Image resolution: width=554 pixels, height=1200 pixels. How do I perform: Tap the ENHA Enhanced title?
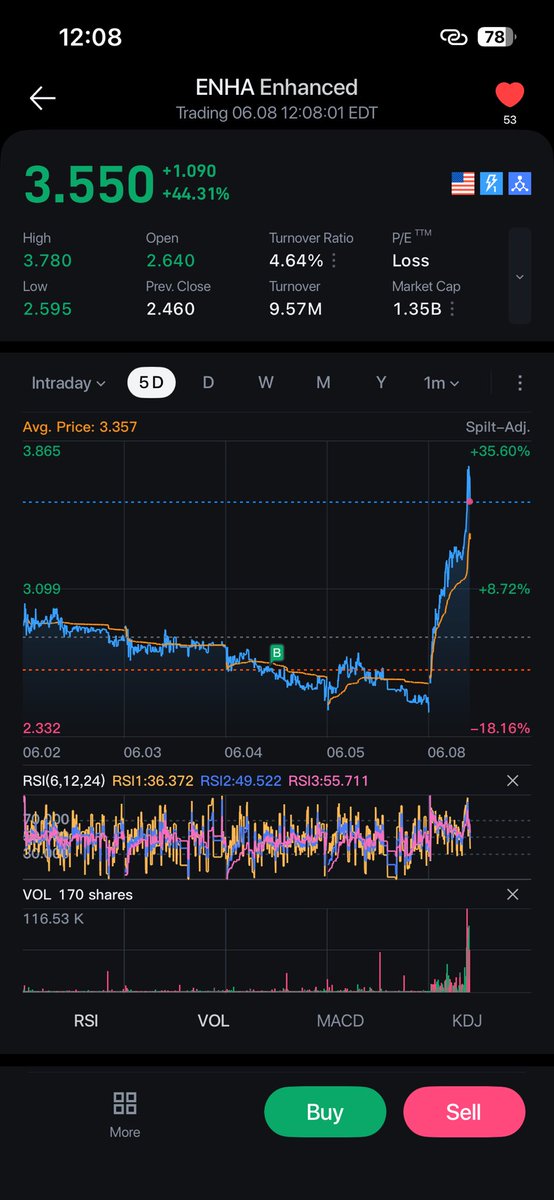277,88
